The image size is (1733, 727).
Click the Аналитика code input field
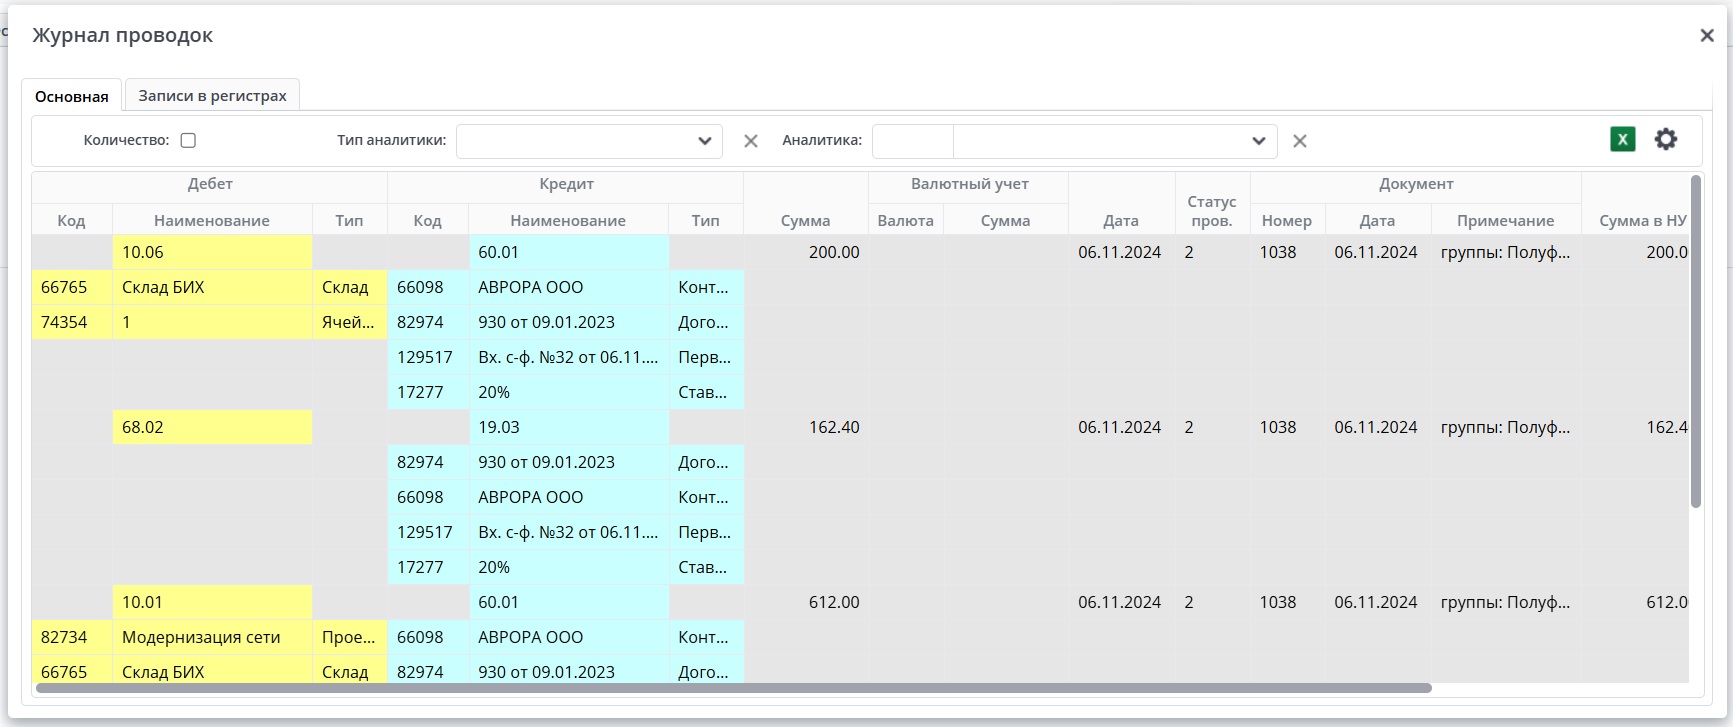pyautogui.click(x=912, y=142)
